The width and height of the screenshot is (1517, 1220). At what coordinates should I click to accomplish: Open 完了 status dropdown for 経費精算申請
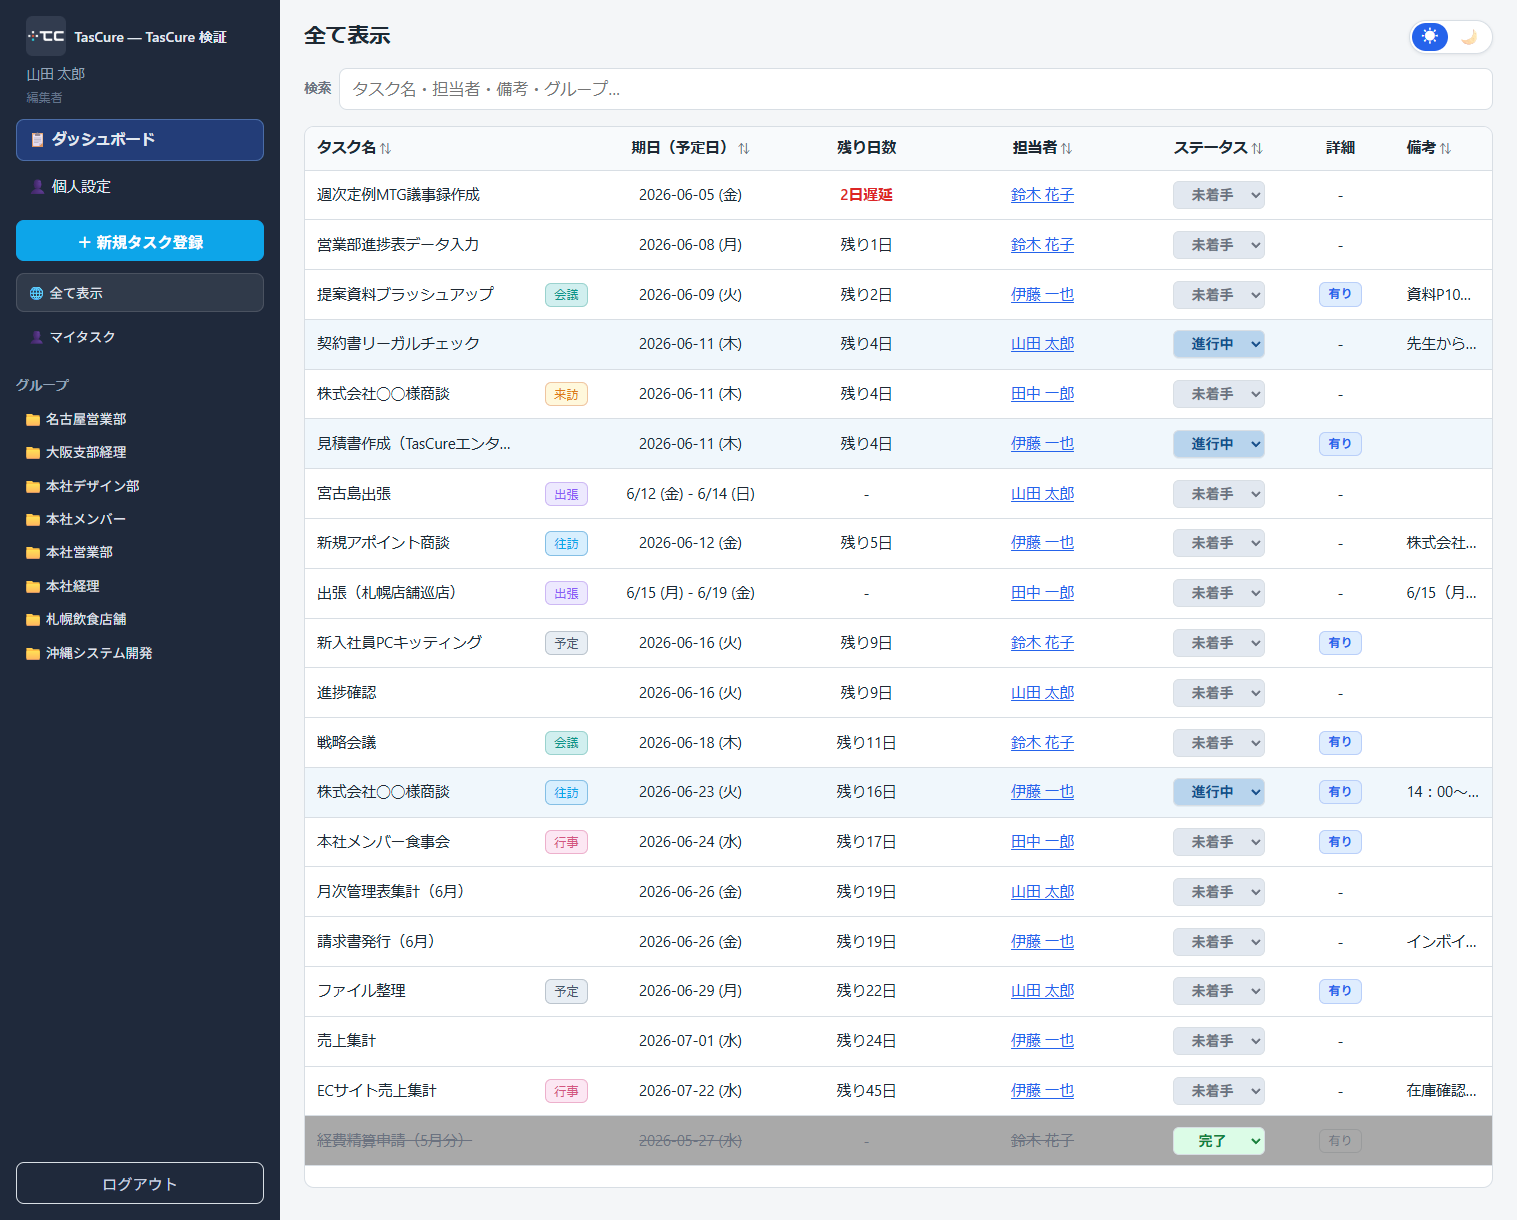click(1218, 1141)
